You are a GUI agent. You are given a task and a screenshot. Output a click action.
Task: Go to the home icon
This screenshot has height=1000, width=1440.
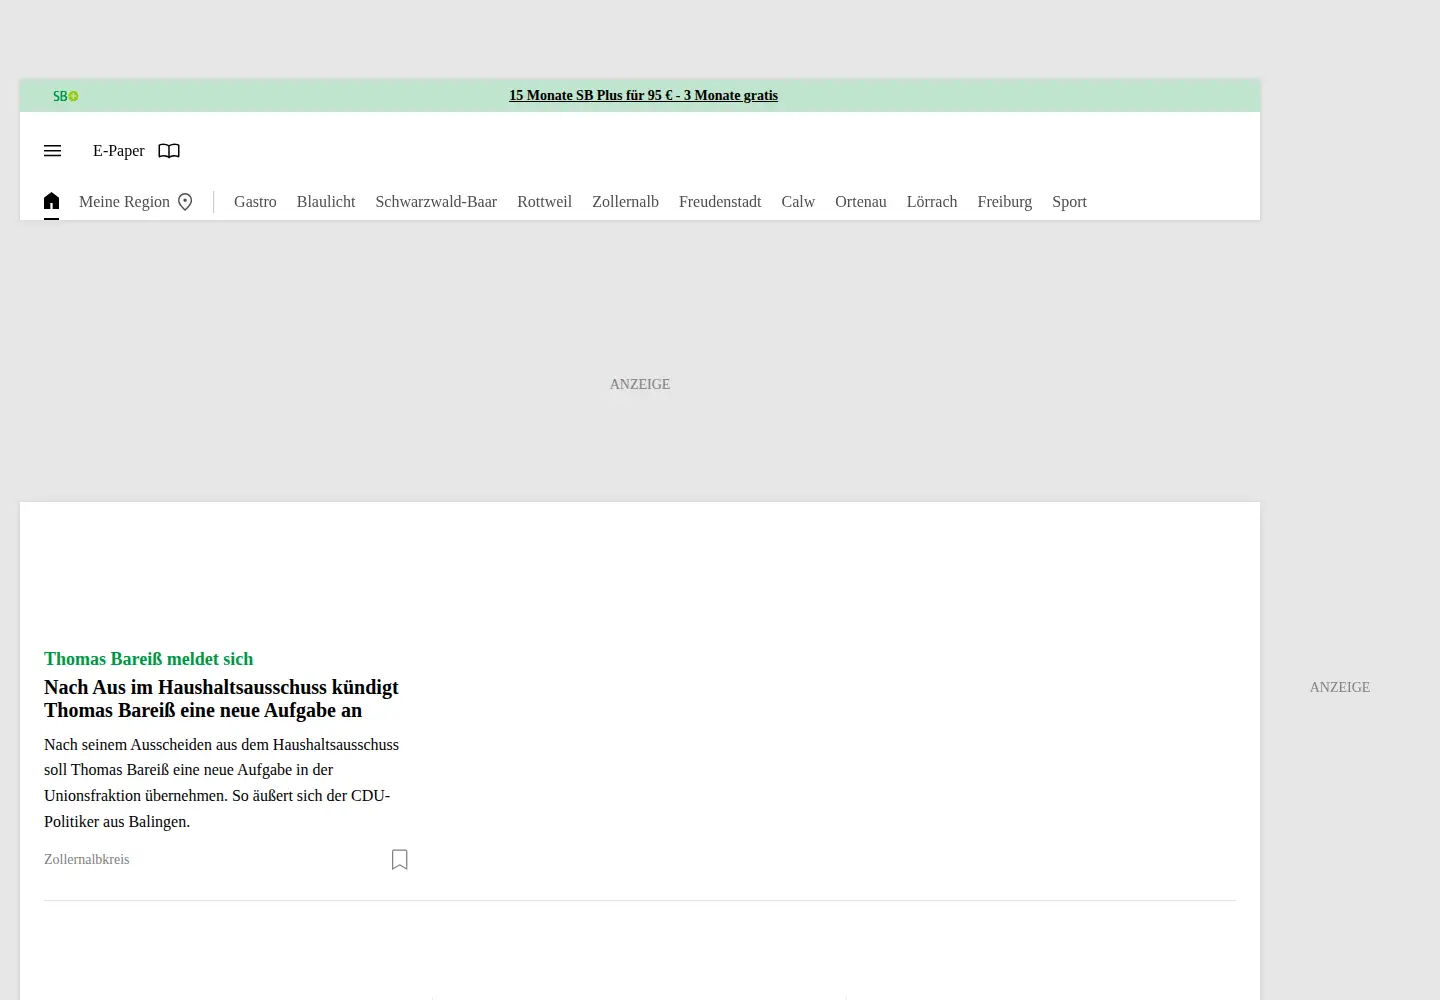coord(52,201)
